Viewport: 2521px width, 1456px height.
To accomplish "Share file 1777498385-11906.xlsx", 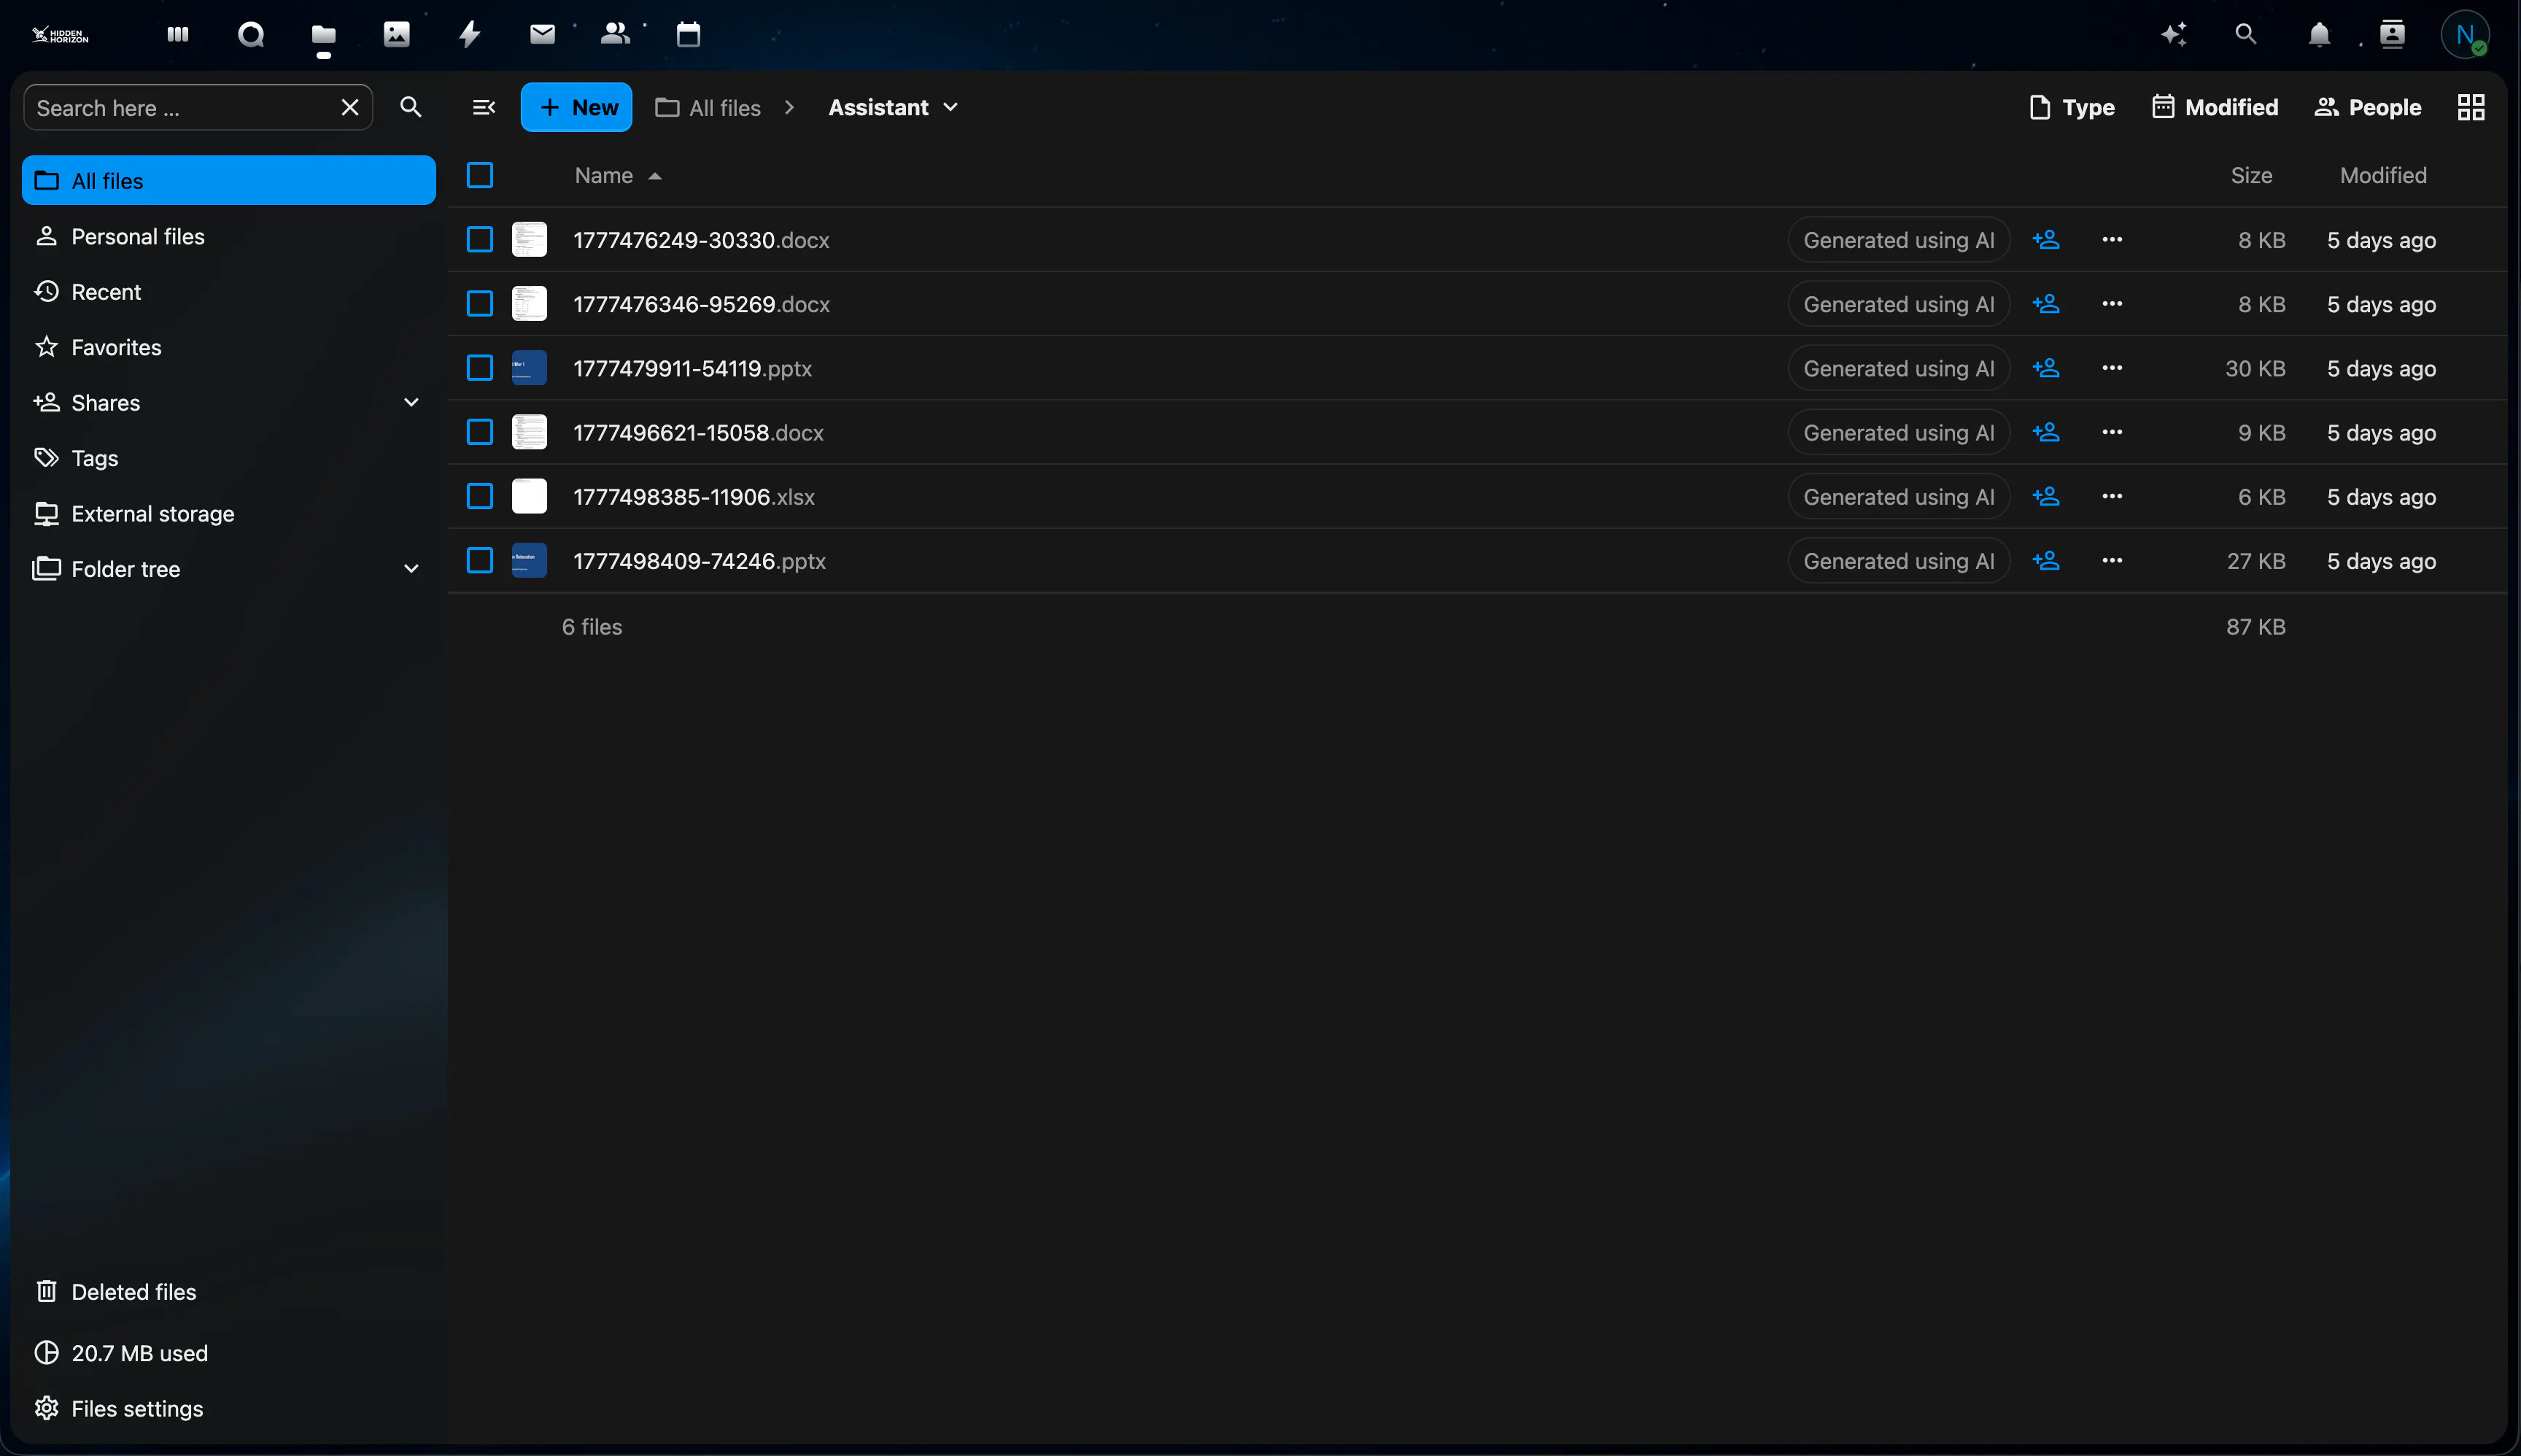I will [x=2046, y=496].
